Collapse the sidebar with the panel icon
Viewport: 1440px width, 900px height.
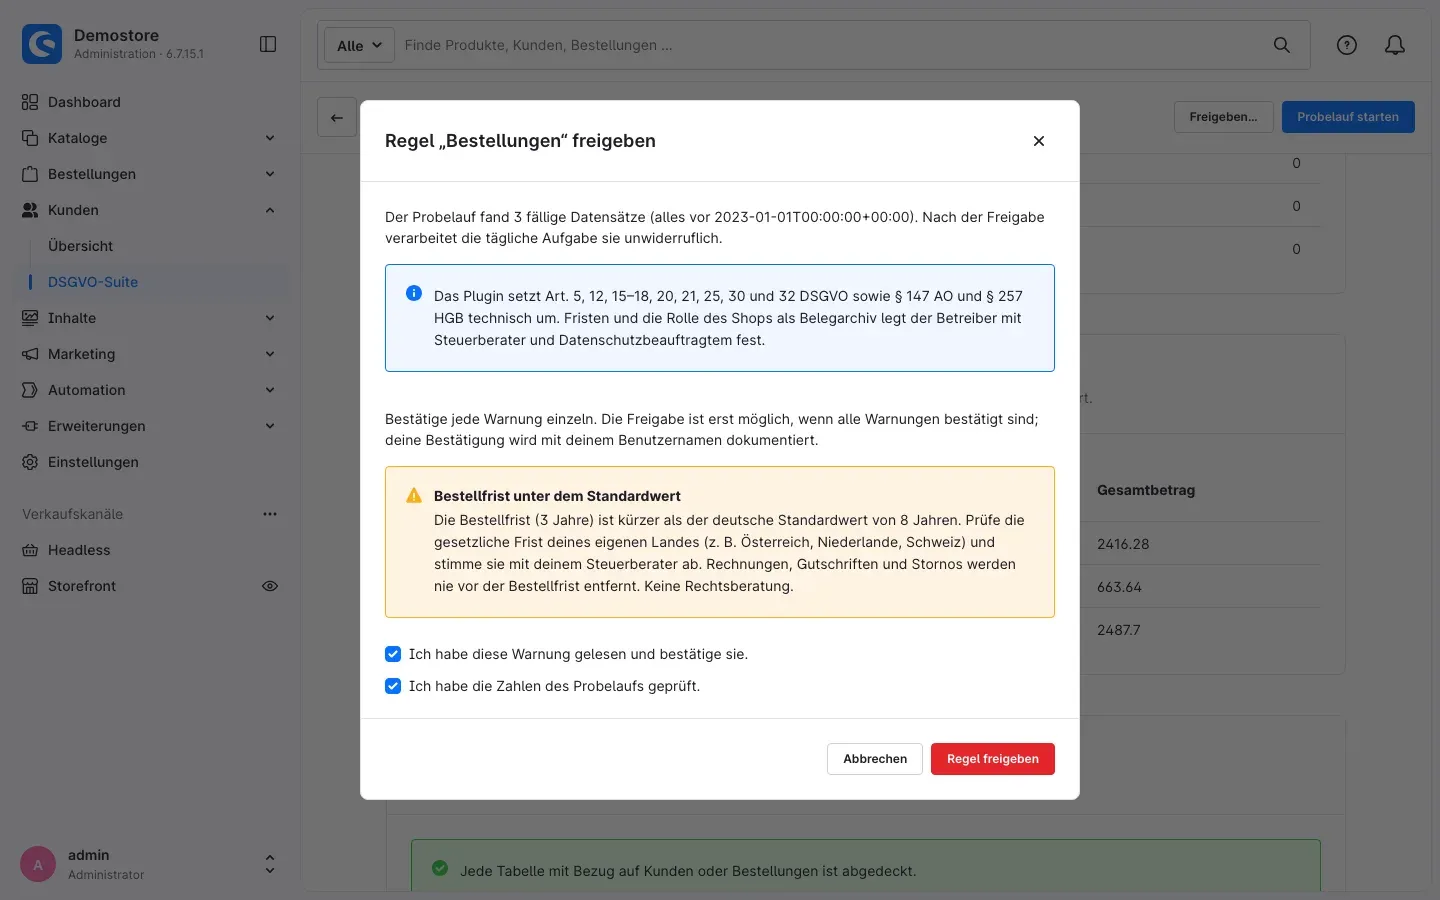[x=268, y=44]
